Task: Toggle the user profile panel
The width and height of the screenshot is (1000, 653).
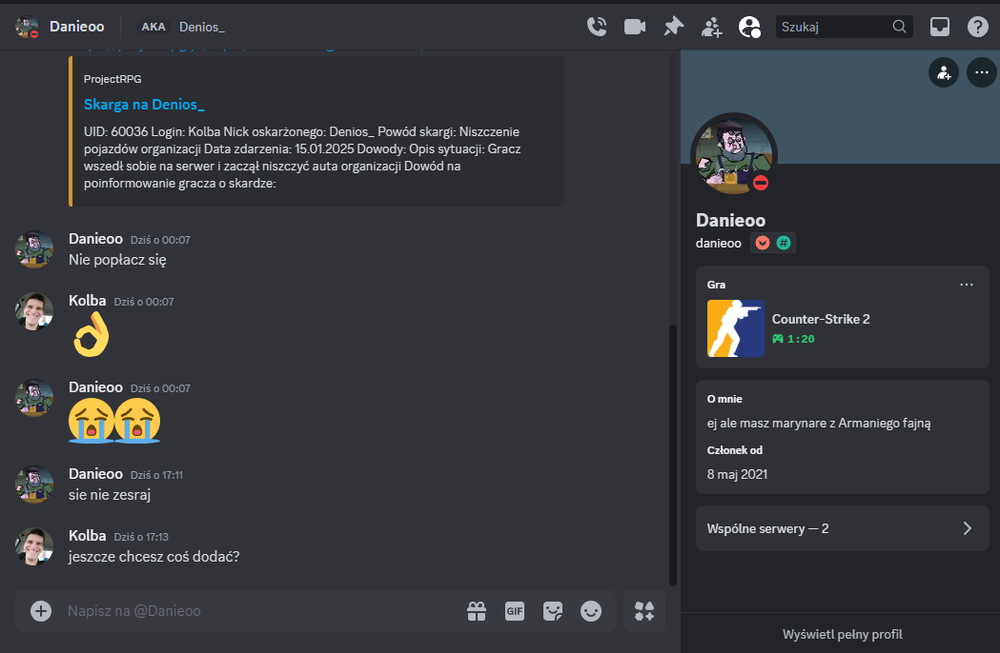Action: click(x=749, y=27)
